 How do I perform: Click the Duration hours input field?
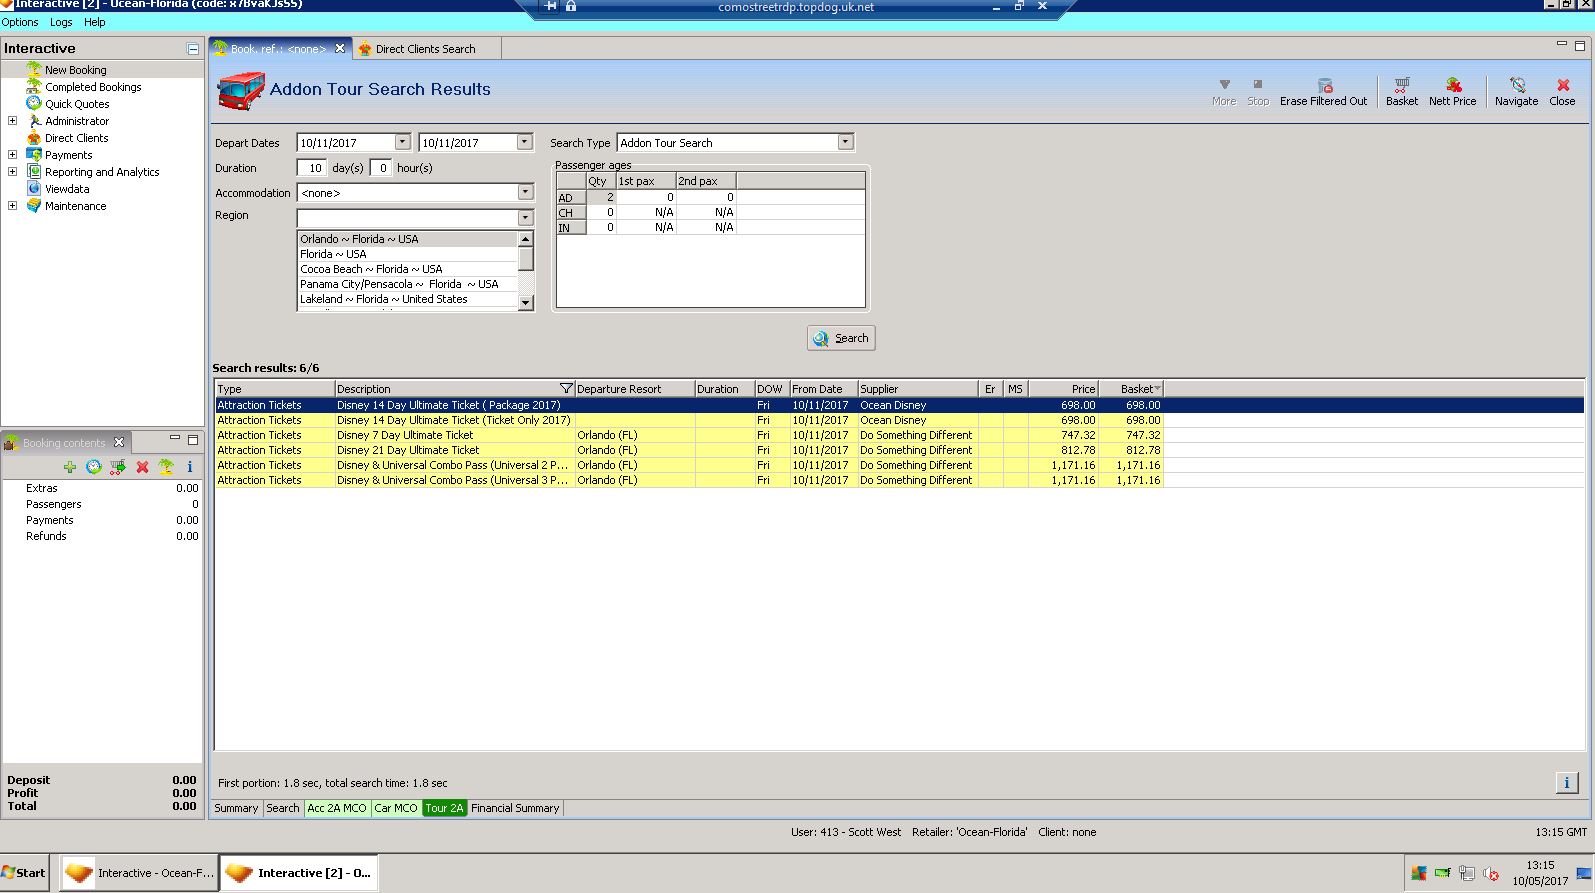380,168
